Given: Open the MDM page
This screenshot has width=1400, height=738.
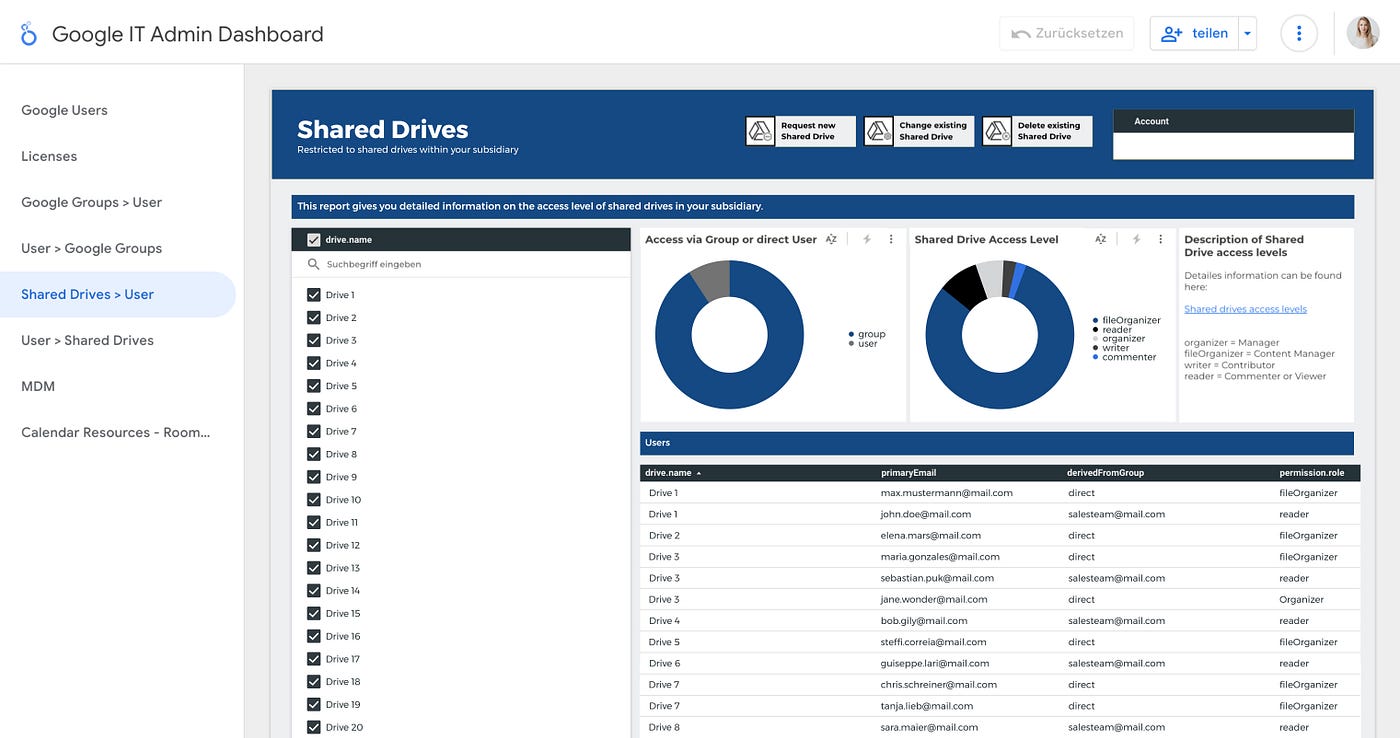Looking at the screenshot, I should pyautogui.click(x=38, y=386).
